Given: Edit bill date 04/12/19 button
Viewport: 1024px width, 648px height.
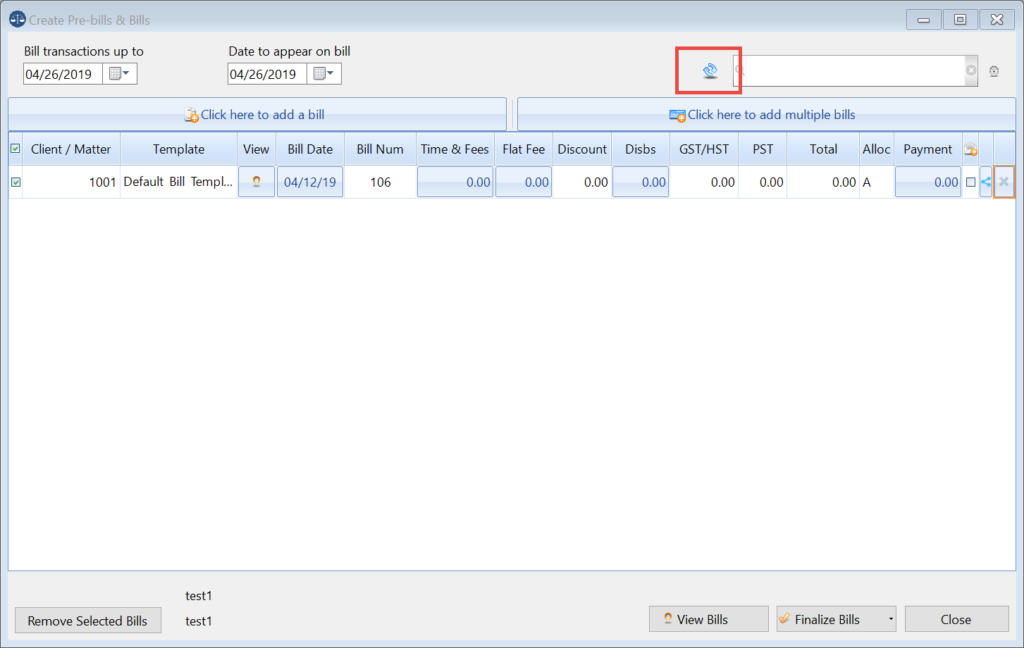Looking at the screenshot, I should pos(310,182).
